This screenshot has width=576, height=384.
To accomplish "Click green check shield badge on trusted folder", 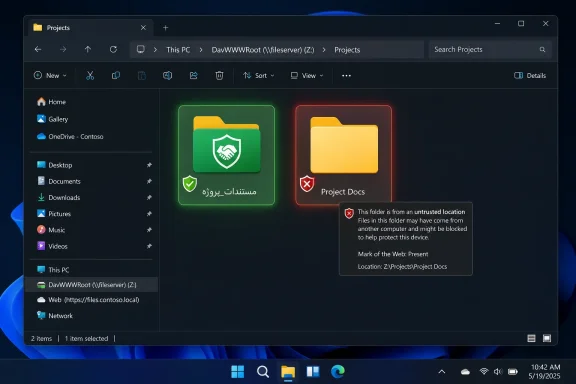I will coord(190,184).
